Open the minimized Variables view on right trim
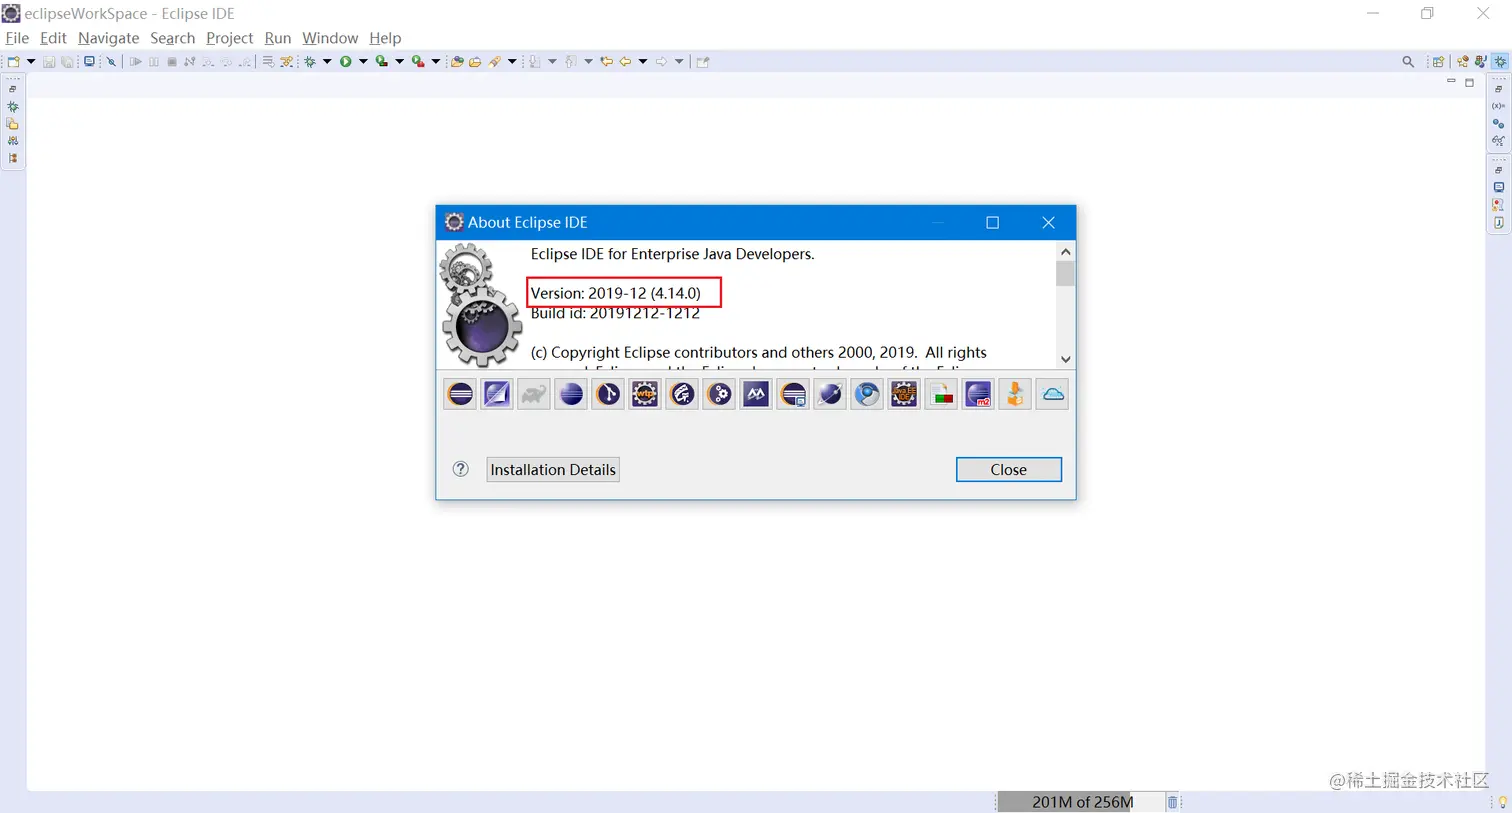Viewport: 1512px width, 813px height. click(1498, 106)
